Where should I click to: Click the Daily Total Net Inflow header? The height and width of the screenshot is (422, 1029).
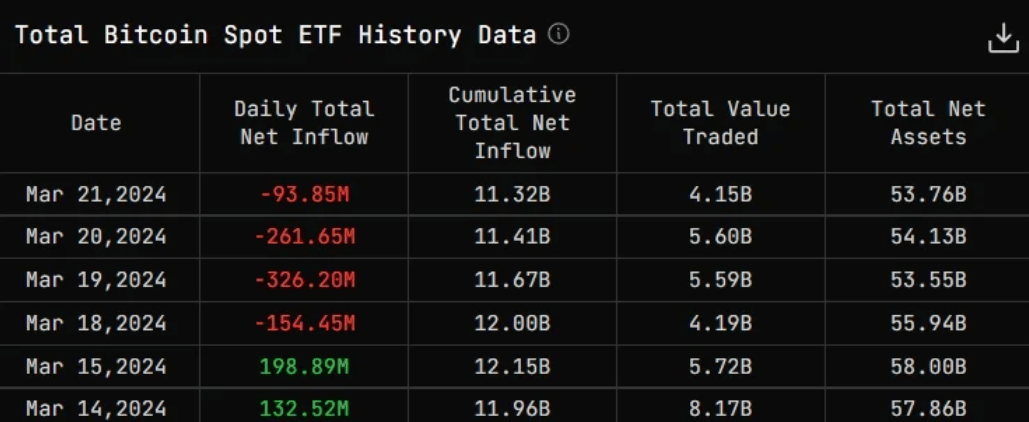pos(304,123)
